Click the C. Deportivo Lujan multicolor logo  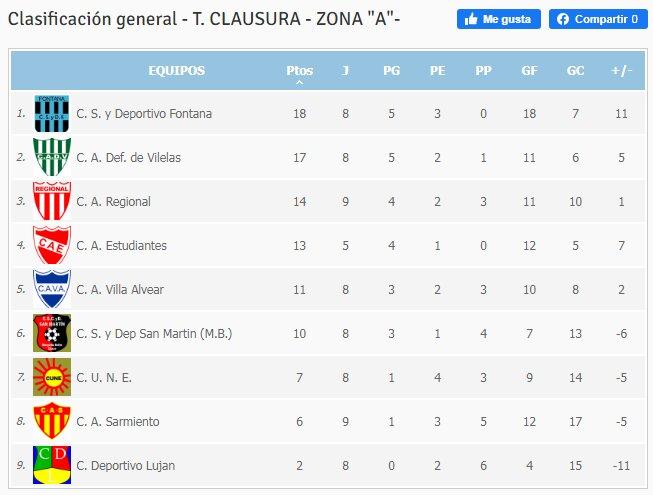coord(52,465)
